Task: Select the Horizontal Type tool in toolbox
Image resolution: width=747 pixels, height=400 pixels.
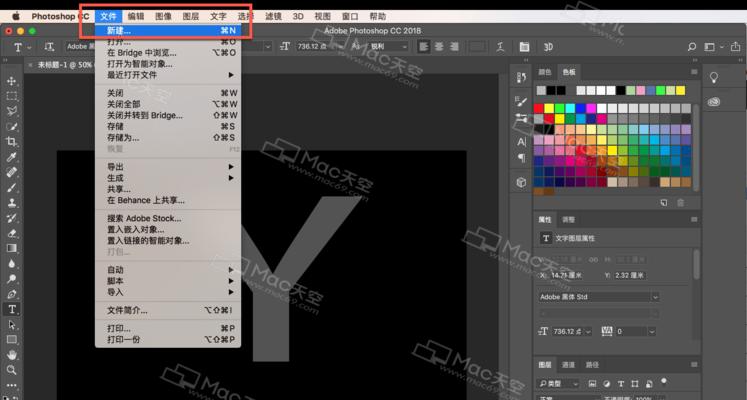Action: pos(11,309)
